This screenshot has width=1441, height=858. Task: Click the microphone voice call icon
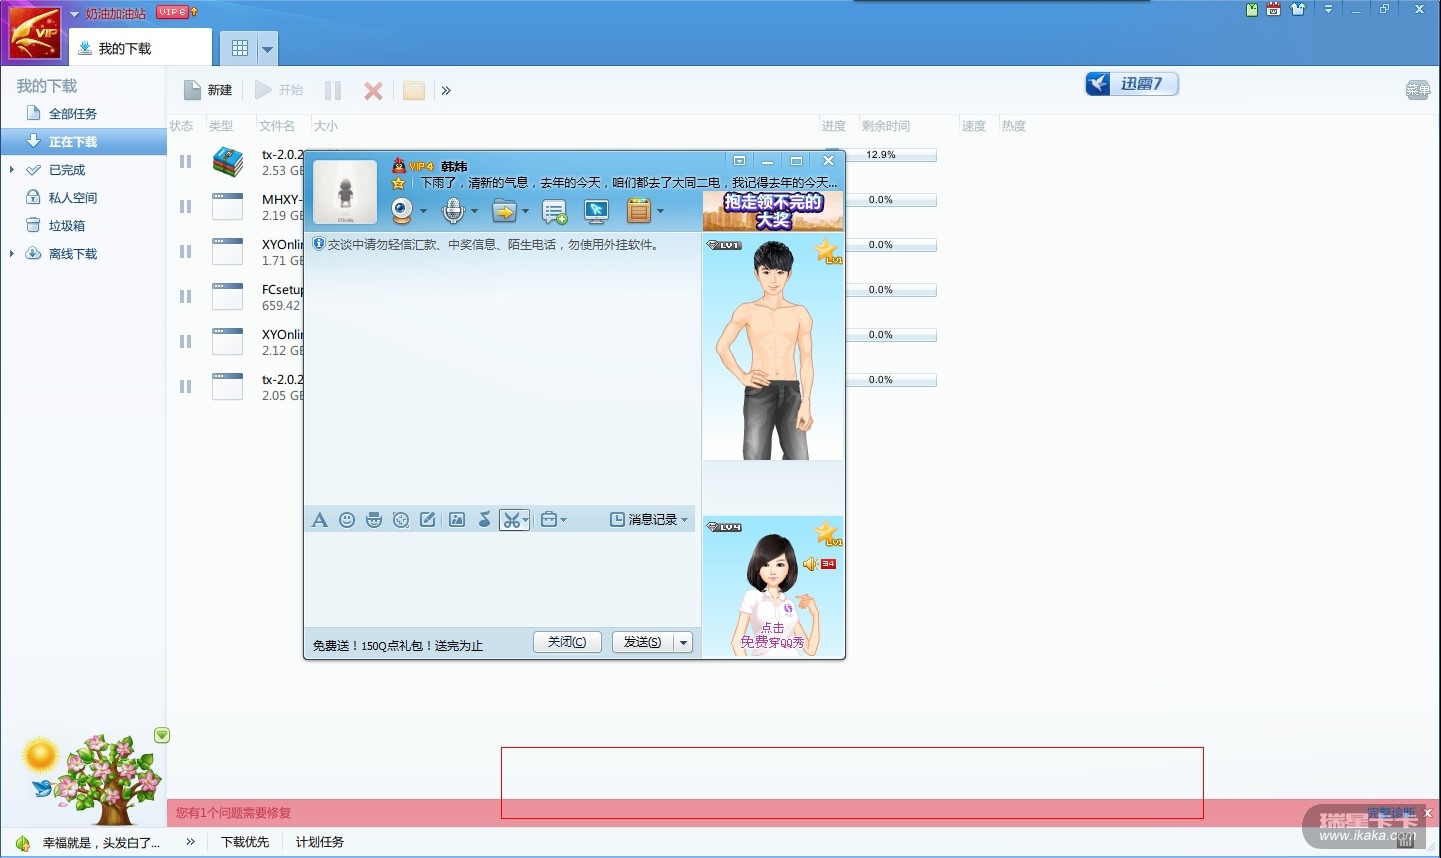point(453,210)
